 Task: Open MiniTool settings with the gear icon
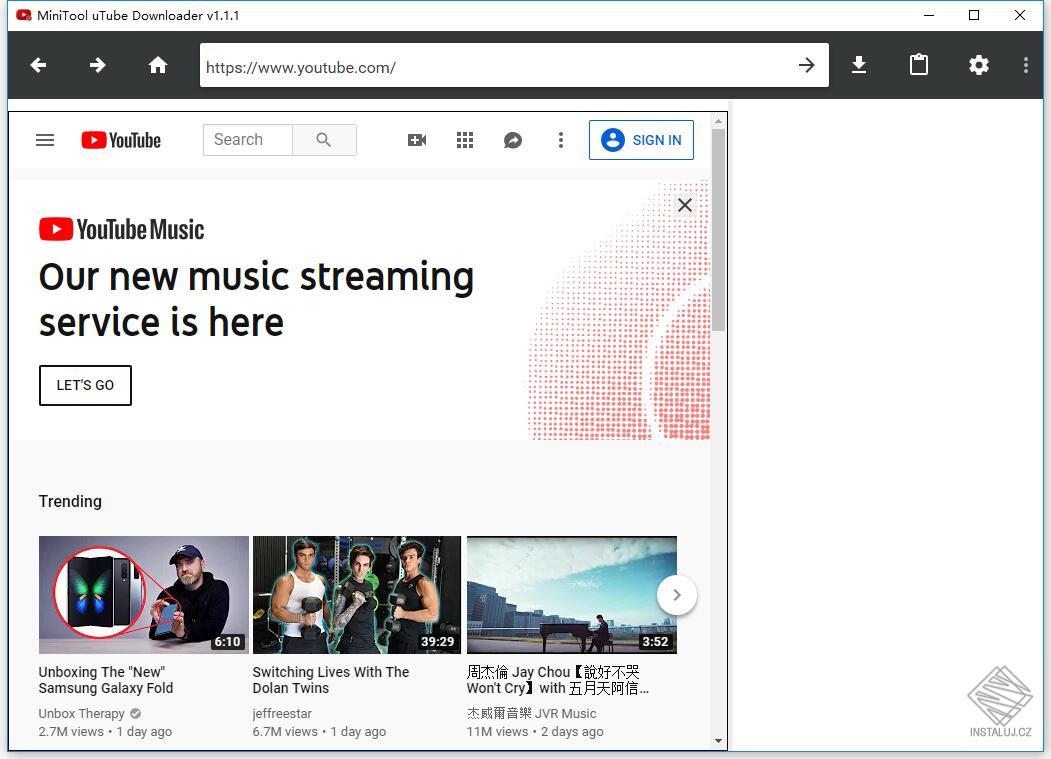(x=978, y=65)
